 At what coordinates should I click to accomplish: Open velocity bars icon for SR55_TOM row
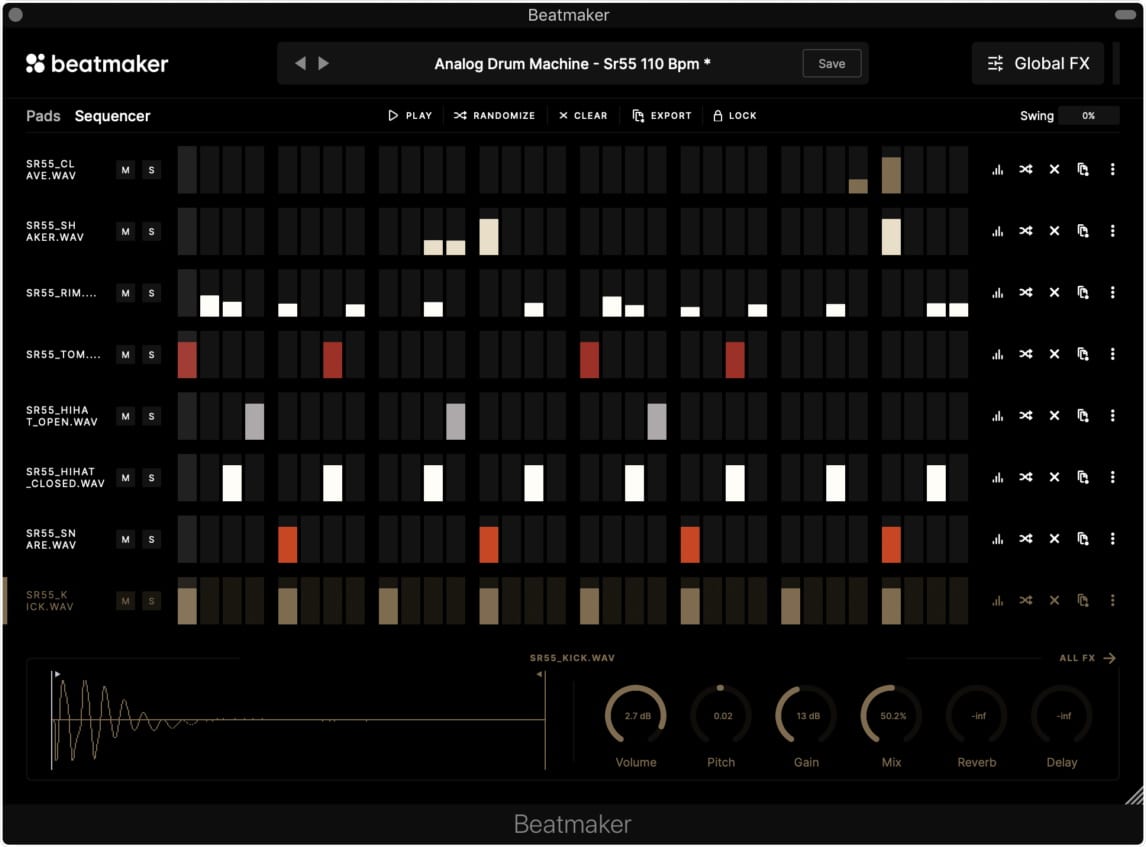click(x=997, y=354)
